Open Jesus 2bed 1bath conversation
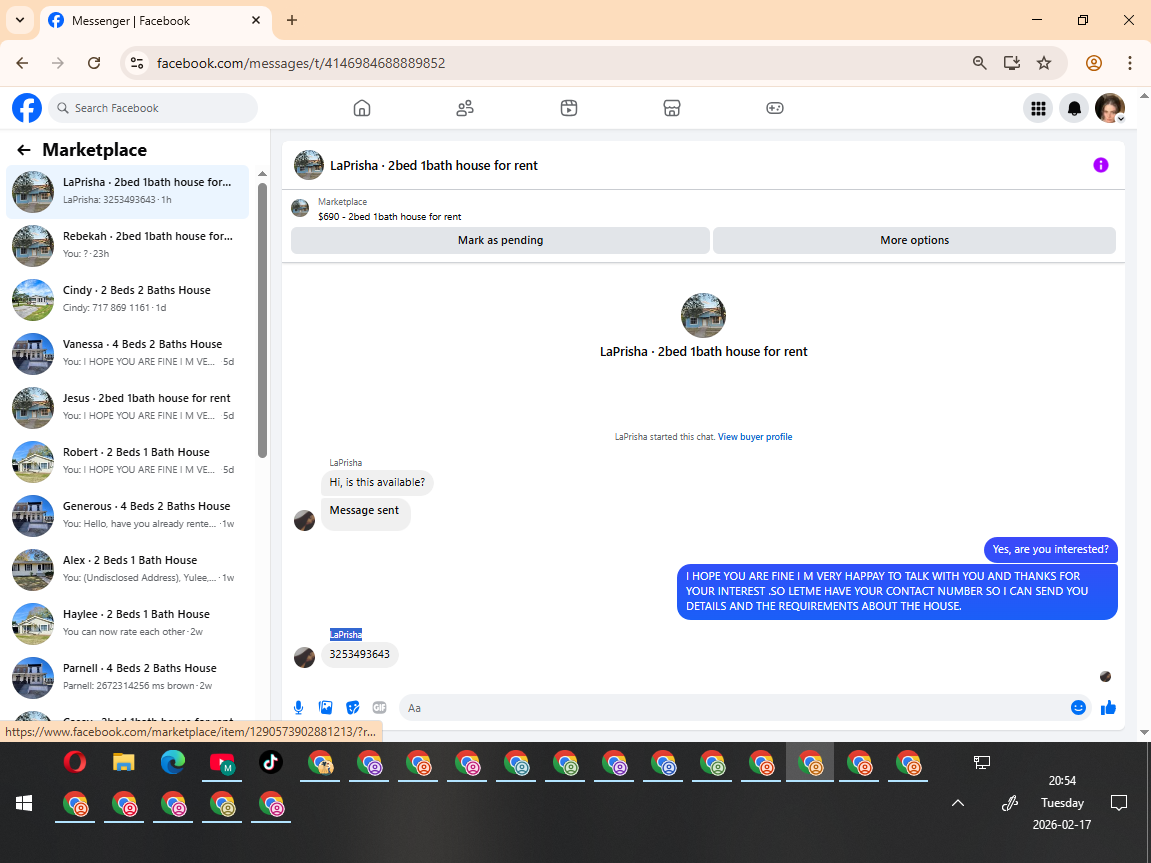The width and height of the screenshot is (1151, 863). 128,407
